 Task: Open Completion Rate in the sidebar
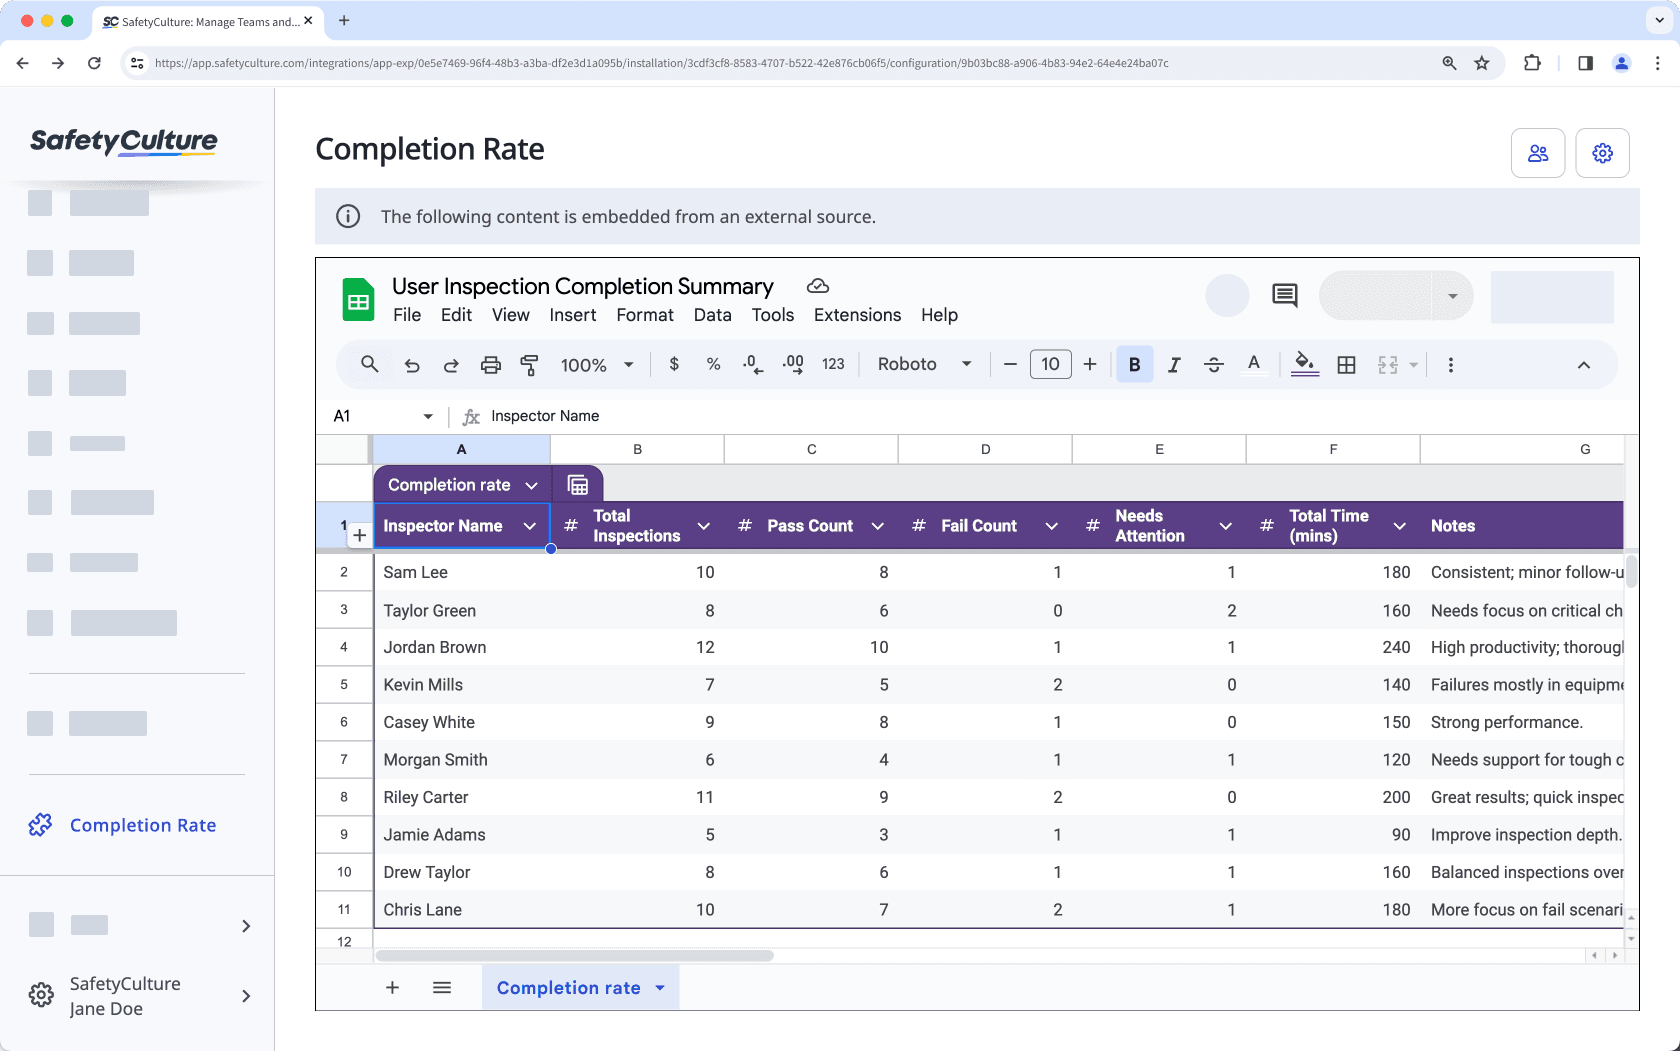click(142, 825)
